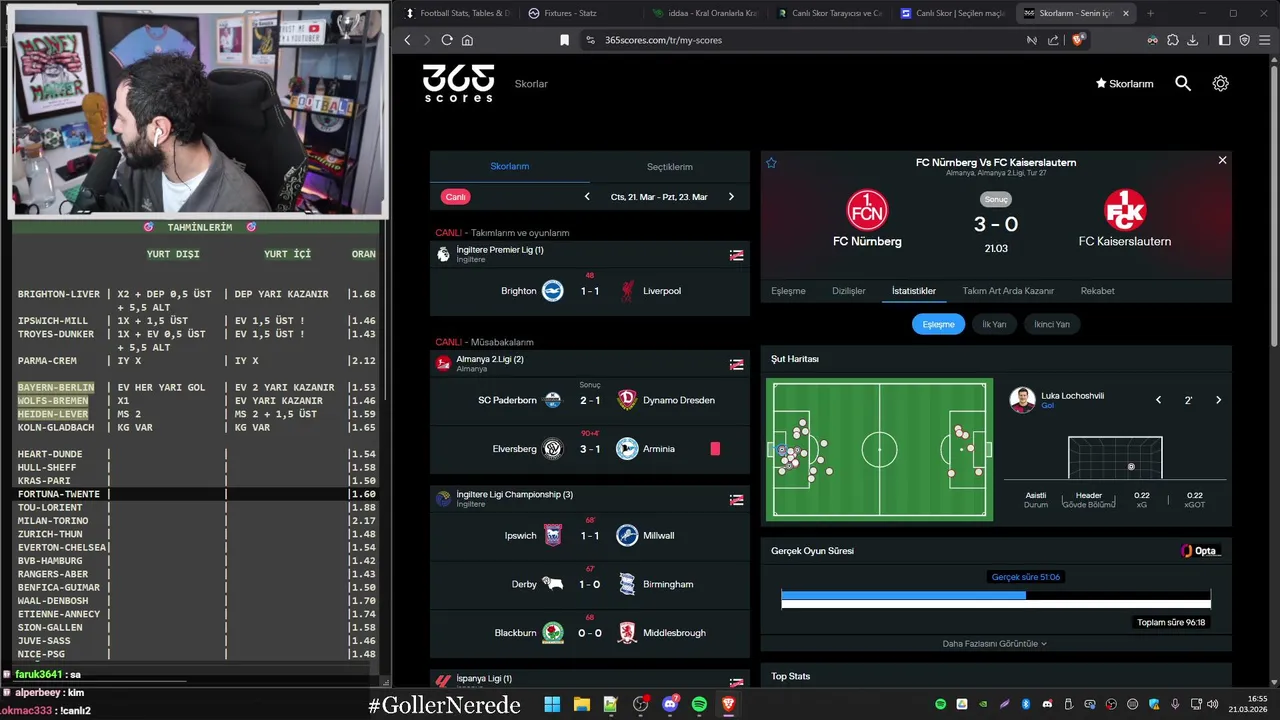This screenshot has height=720, width=1280.
Task: Reload the page in browser
Action: point(447,40)
